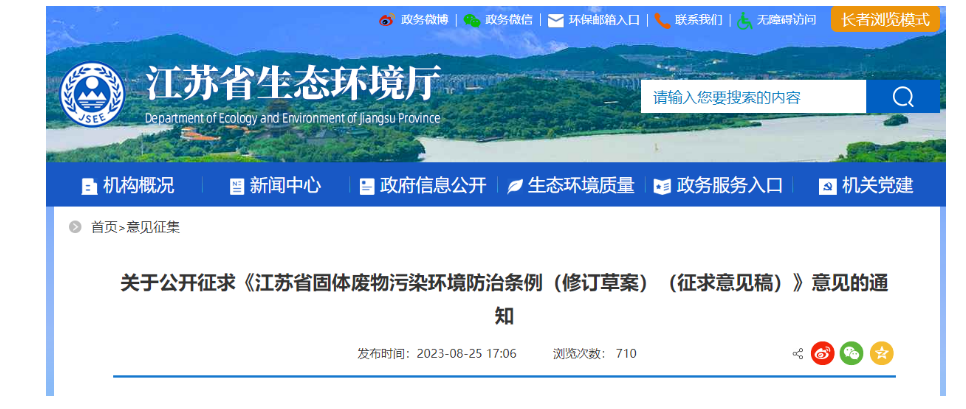Open 政务微博 link in the top bar
The image size is (966, 409).
pos(413,20)
